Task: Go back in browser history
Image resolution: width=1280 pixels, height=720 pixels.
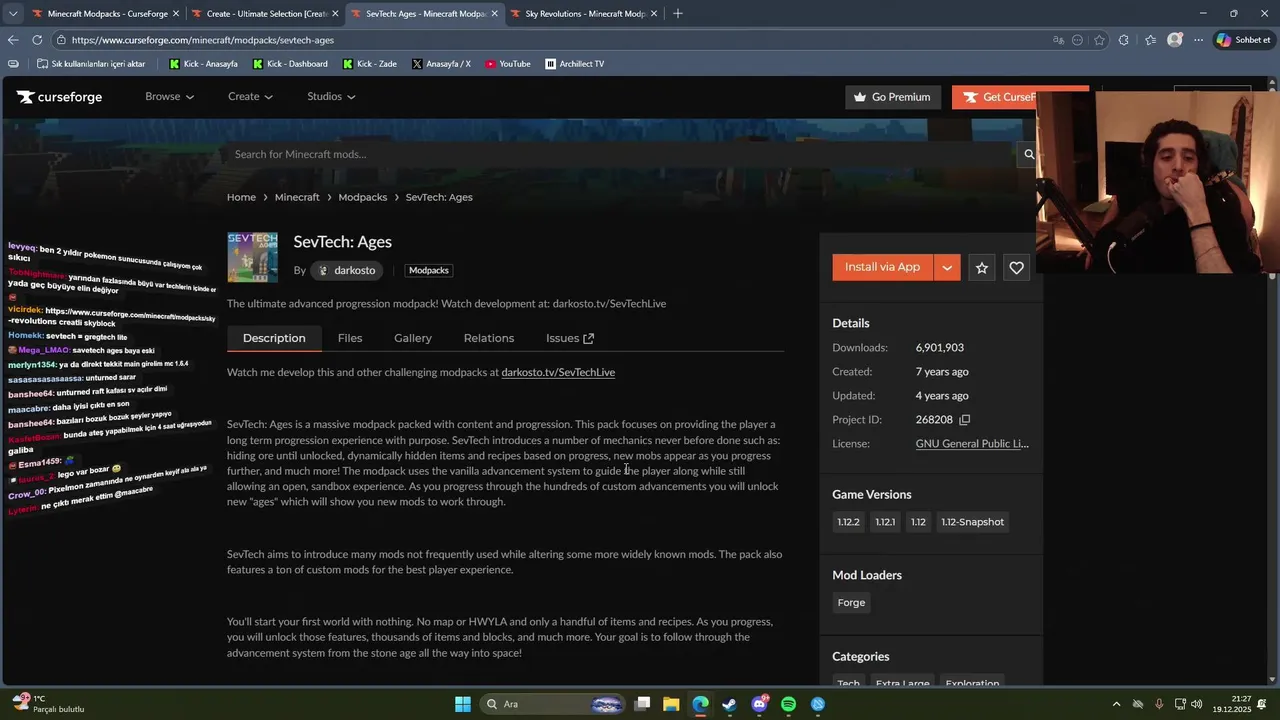Action: click(13, 40)
